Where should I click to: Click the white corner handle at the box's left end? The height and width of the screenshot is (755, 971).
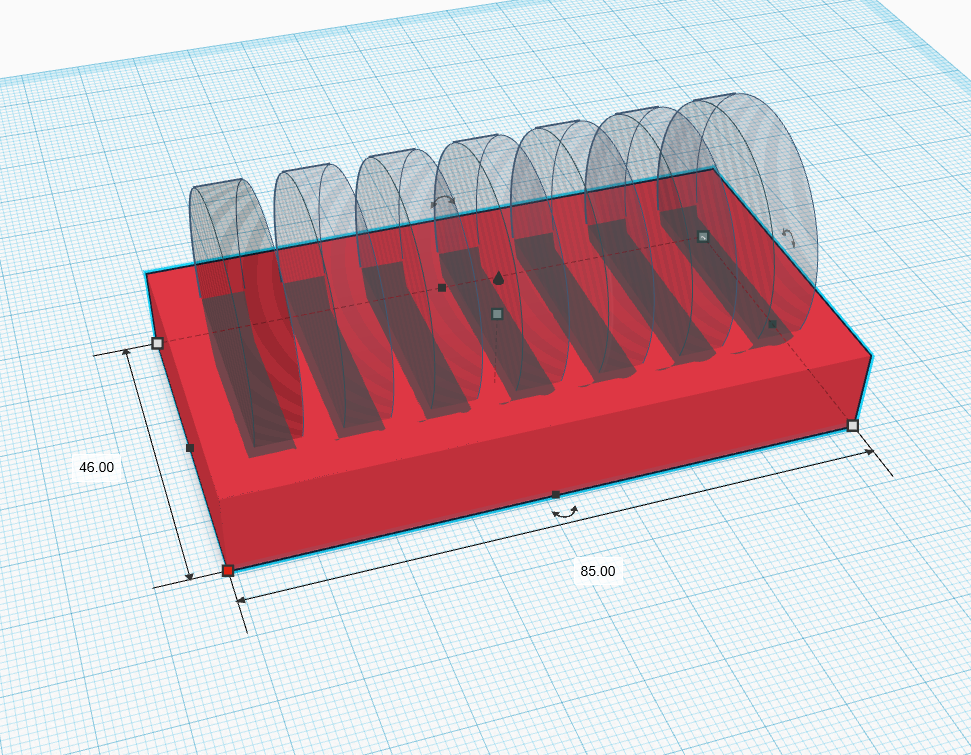point(157,343)
